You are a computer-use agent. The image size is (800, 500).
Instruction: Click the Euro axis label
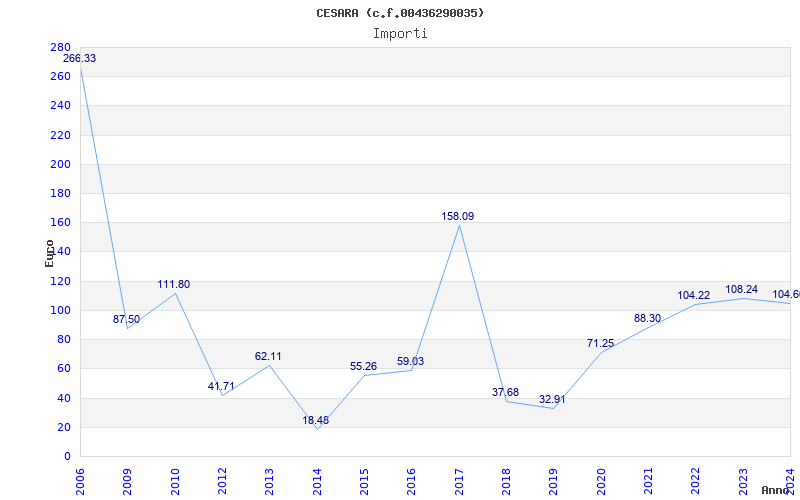[x=49, y=254]
